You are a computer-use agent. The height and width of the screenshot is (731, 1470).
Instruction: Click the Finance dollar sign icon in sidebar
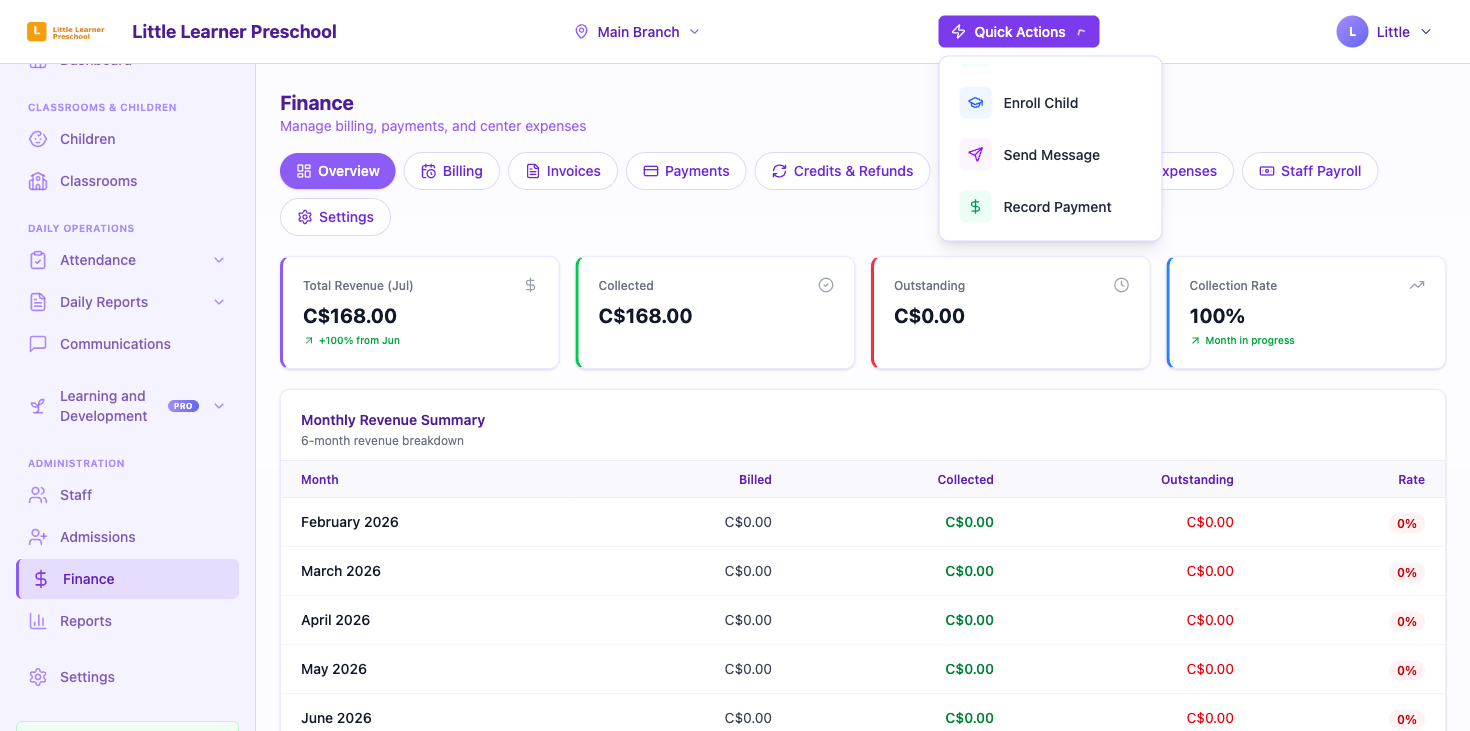[x=41, y=579]
